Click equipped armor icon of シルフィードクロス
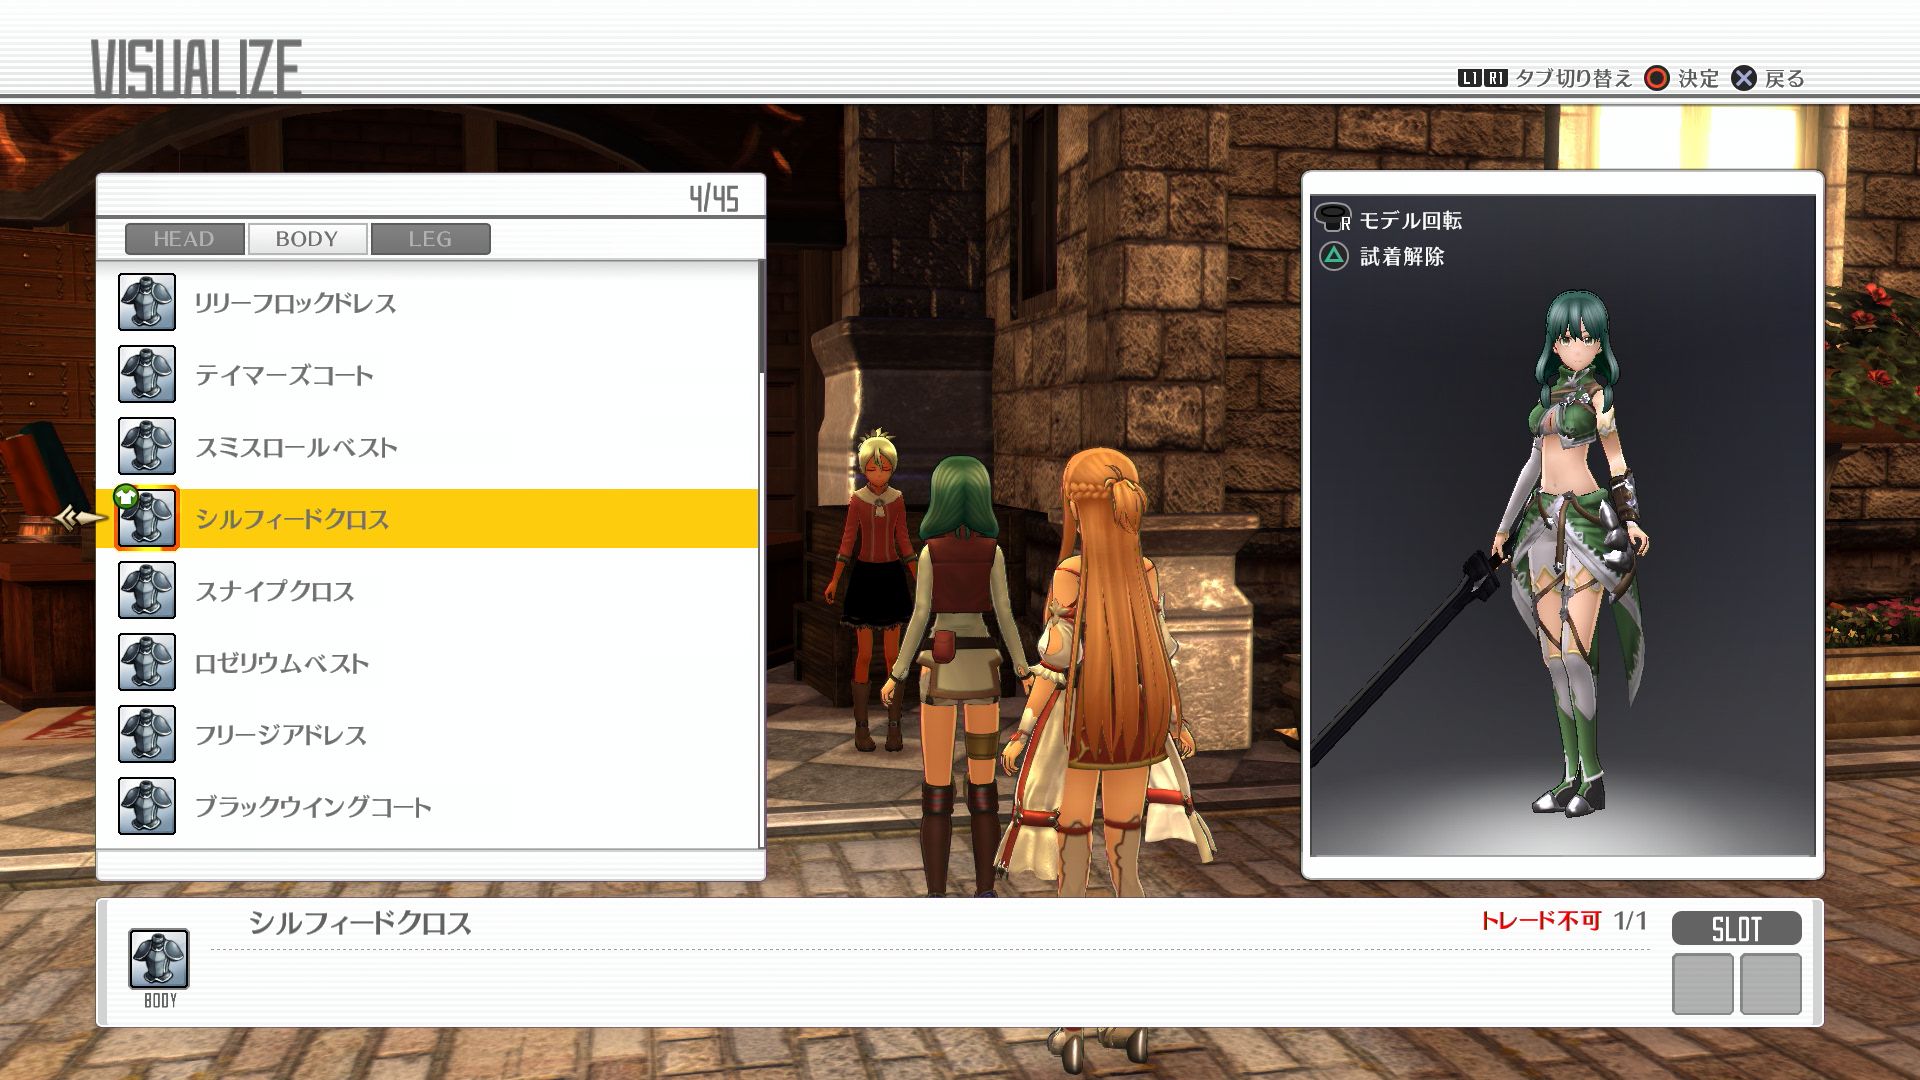 click(147, 518)
